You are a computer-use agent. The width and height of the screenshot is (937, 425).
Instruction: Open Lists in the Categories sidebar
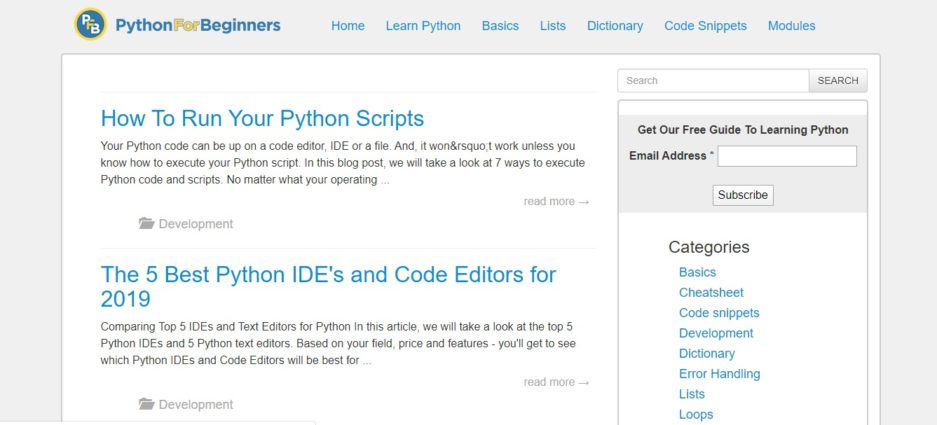[692, 394]
